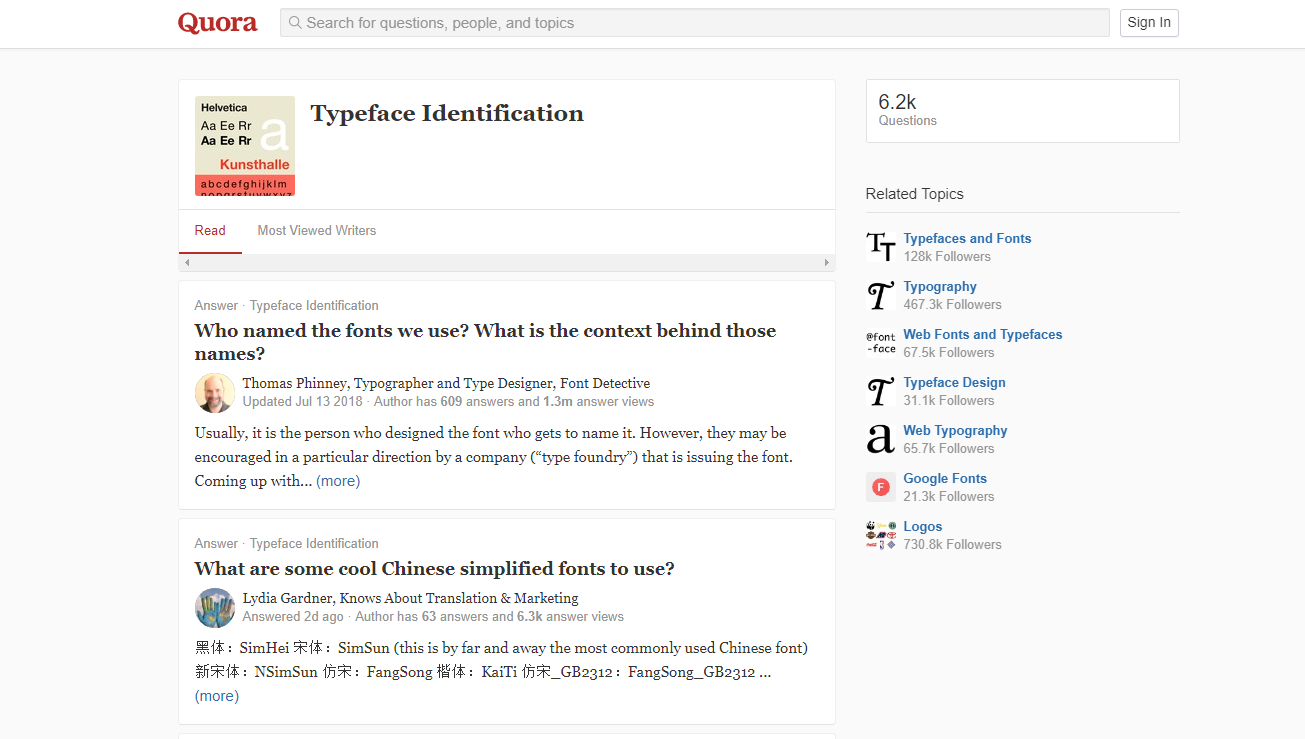Expand the font naming answer with (more)
Viewport: 1305px width, 739px height.
(338, 481)
